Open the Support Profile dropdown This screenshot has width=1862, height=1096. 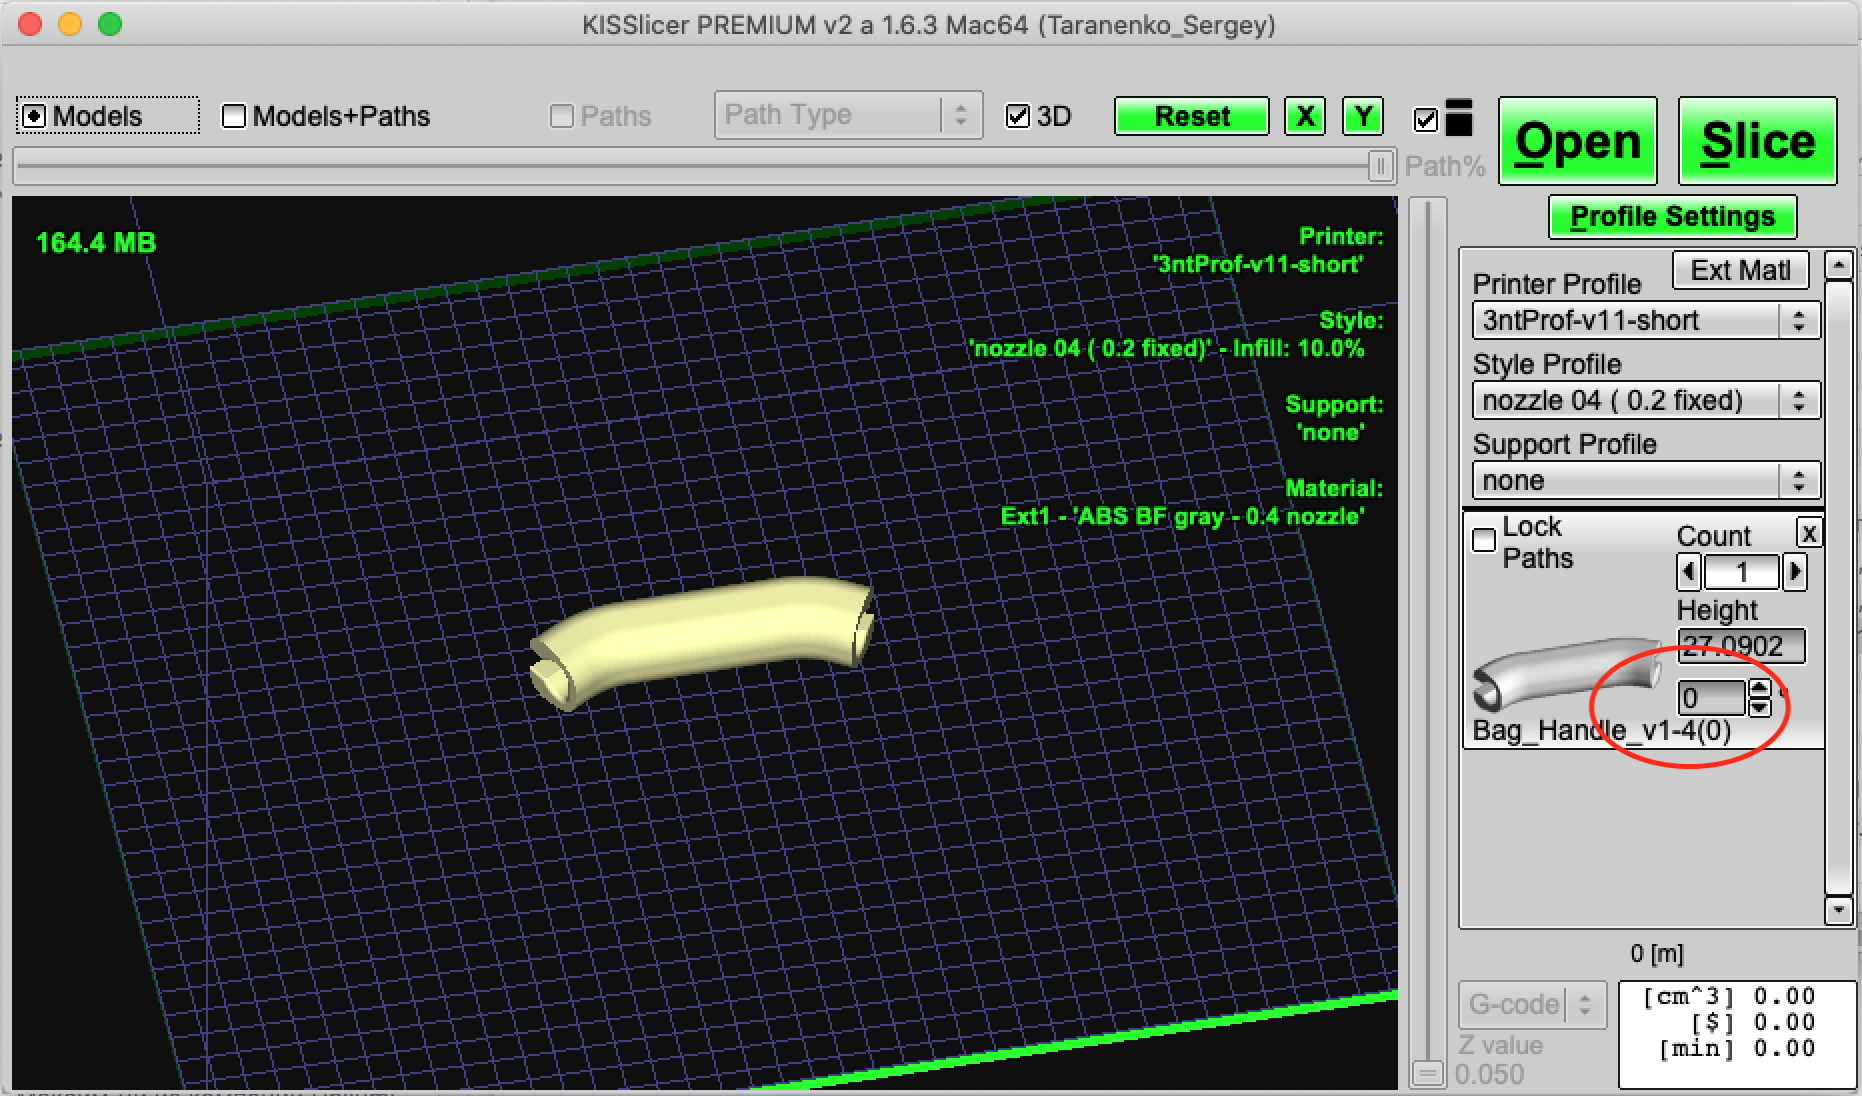1645,481
